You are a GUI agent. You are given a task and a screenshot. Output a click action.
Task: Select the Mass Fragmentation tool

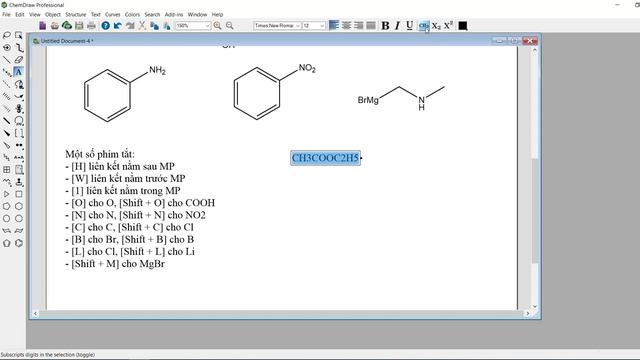click(19, 48)
